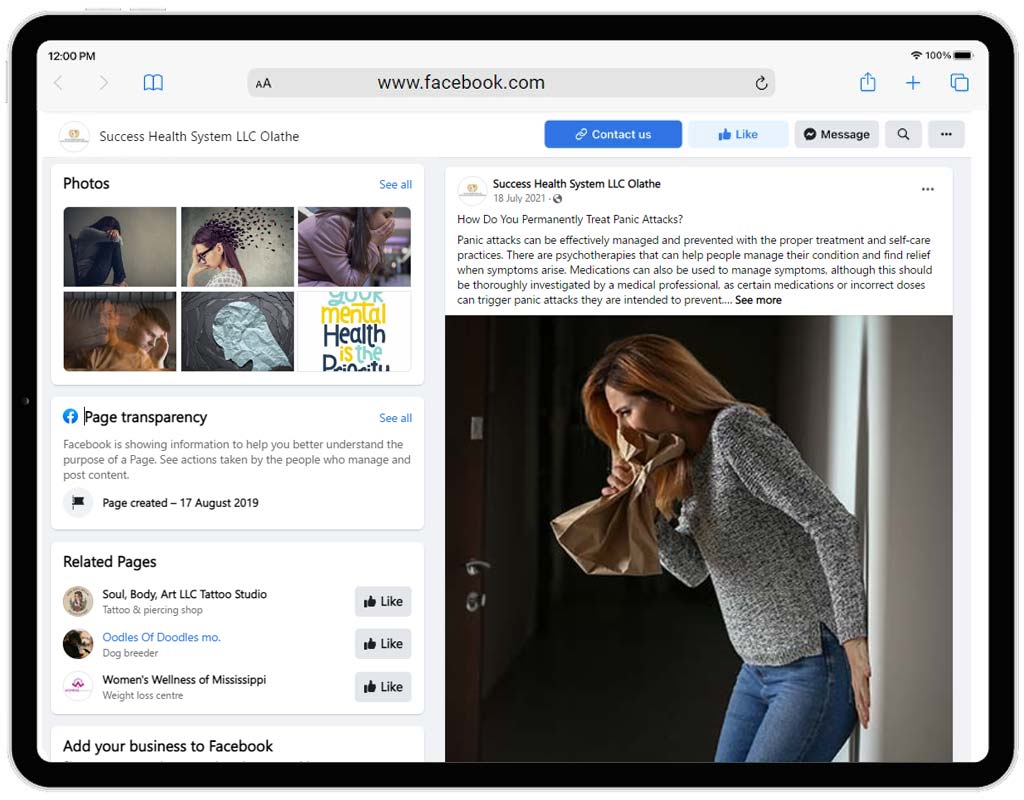This screenshot has width=1024, height=800.
Task: Open the page header three-dots menu
Action: pyautogui.click(x=946, y=135)
